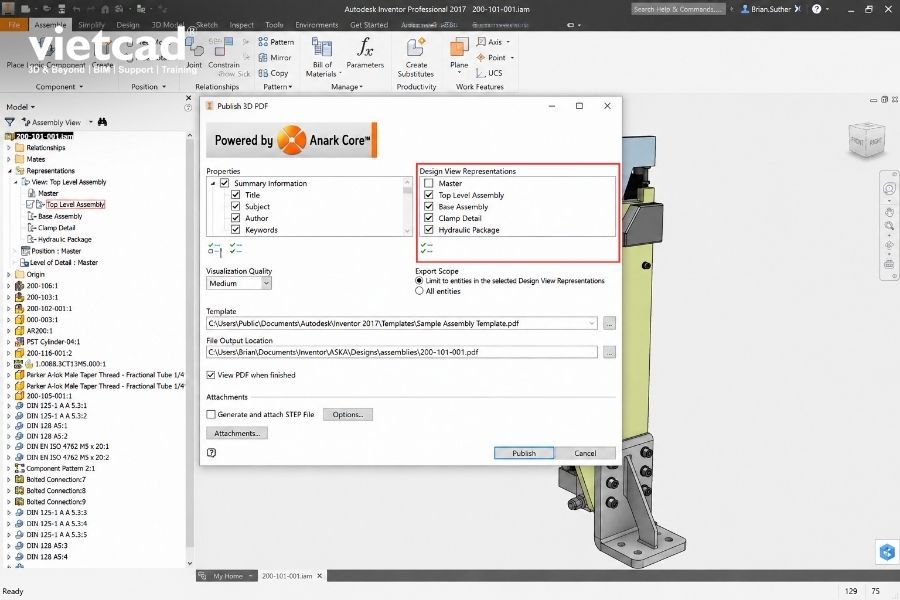Open help icon in Publish 3D PDF dialog
This screenshot has width=900, height=600.
211,452
